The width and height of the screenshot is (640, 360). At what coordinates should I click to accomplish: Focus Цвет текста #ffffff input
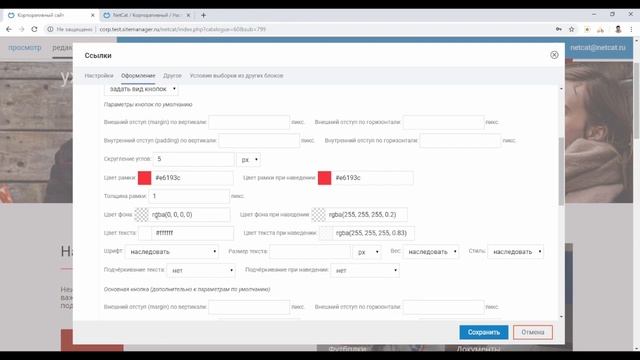(193, 233)
